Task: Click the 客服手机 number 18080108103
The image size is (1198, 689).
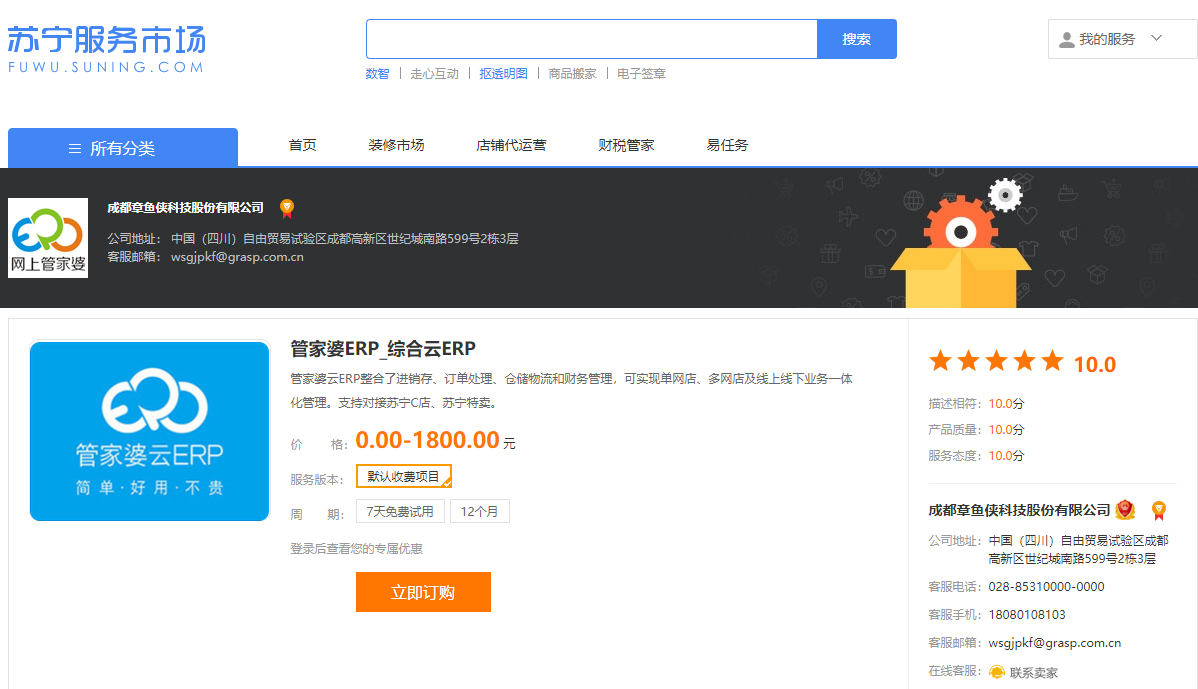Action: pos(1027,615)
